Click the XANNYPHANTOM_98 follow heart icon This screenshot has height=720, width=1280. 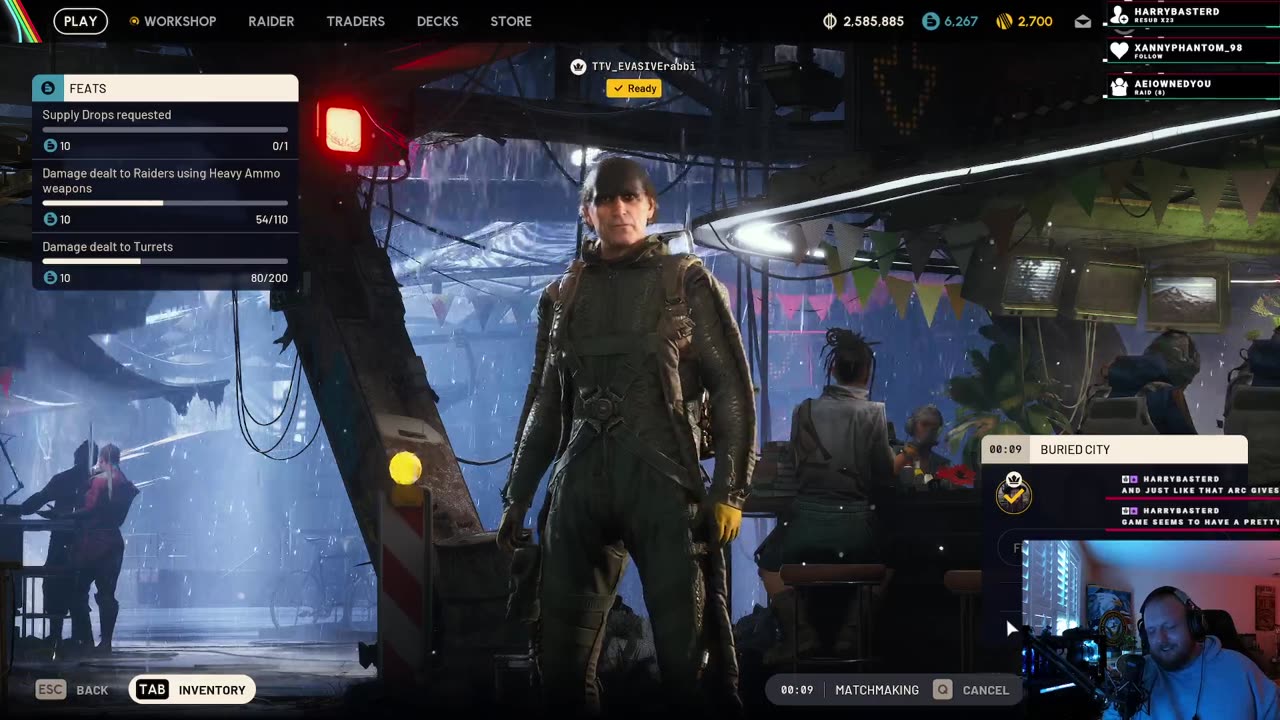point(1120,51)
